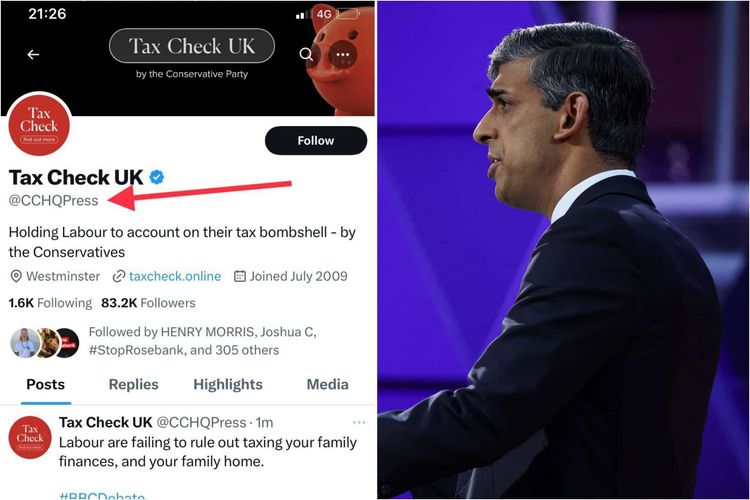
Task: Select the Posts tab
Action: [x=45, y=384]
